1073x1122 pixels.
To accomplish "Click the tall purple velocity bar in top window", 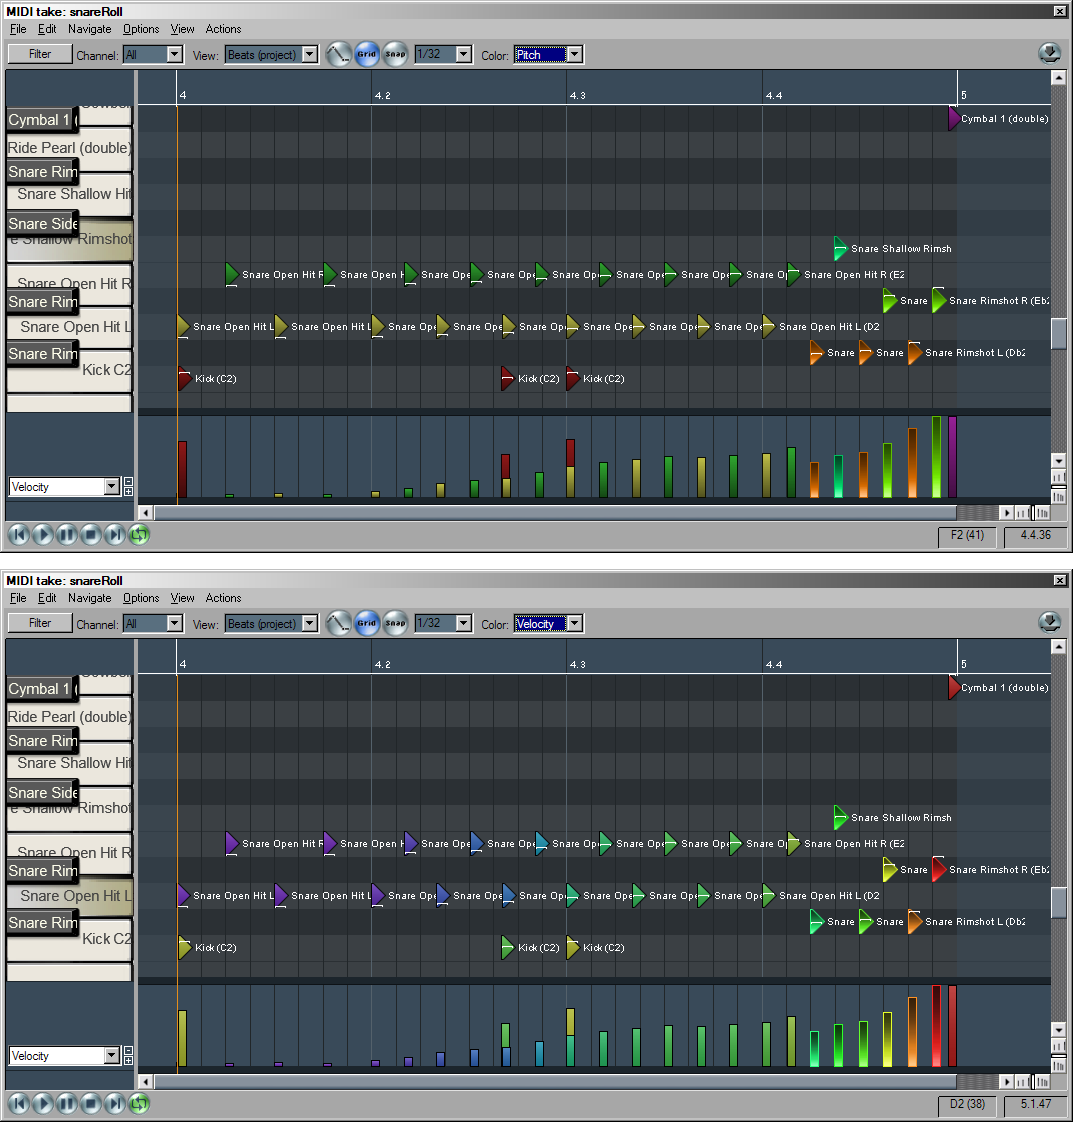I will pyautogui.click(x=953, y=457).
